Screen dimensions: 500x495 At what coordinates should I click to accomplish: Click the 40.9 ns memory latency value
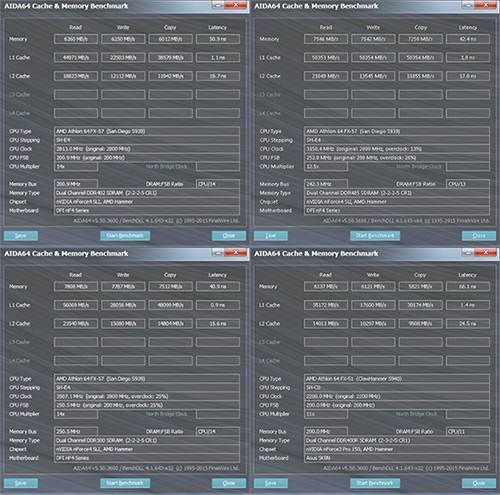[218, 286]
